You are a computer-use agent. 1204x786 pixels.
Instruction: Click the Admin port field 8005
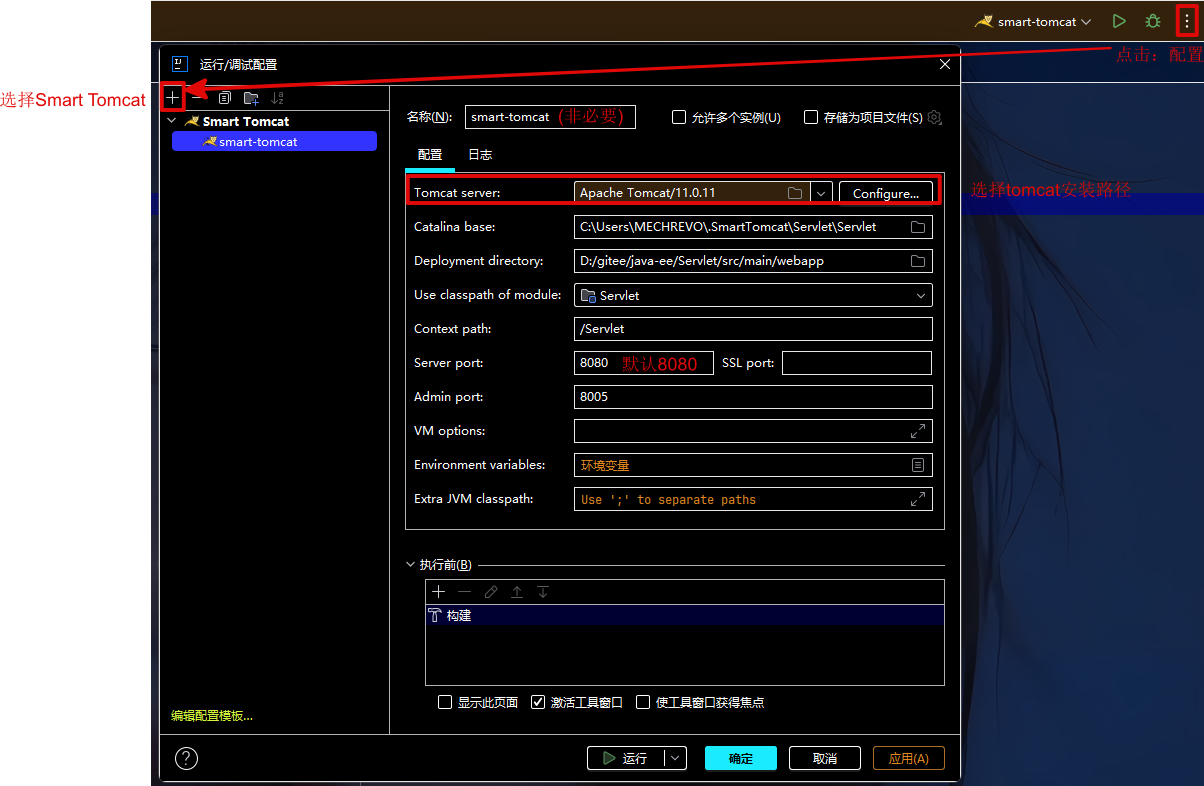pos(753,397)
